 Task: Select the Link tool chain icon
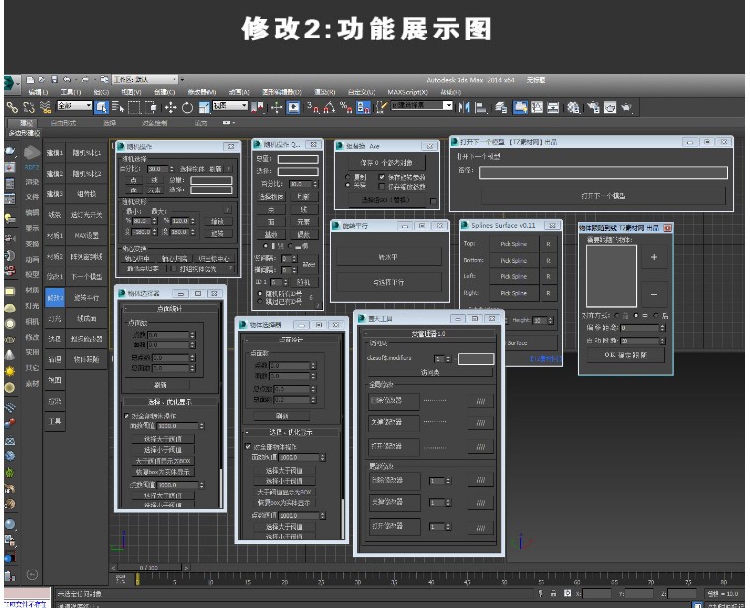(x=12, y=107)
